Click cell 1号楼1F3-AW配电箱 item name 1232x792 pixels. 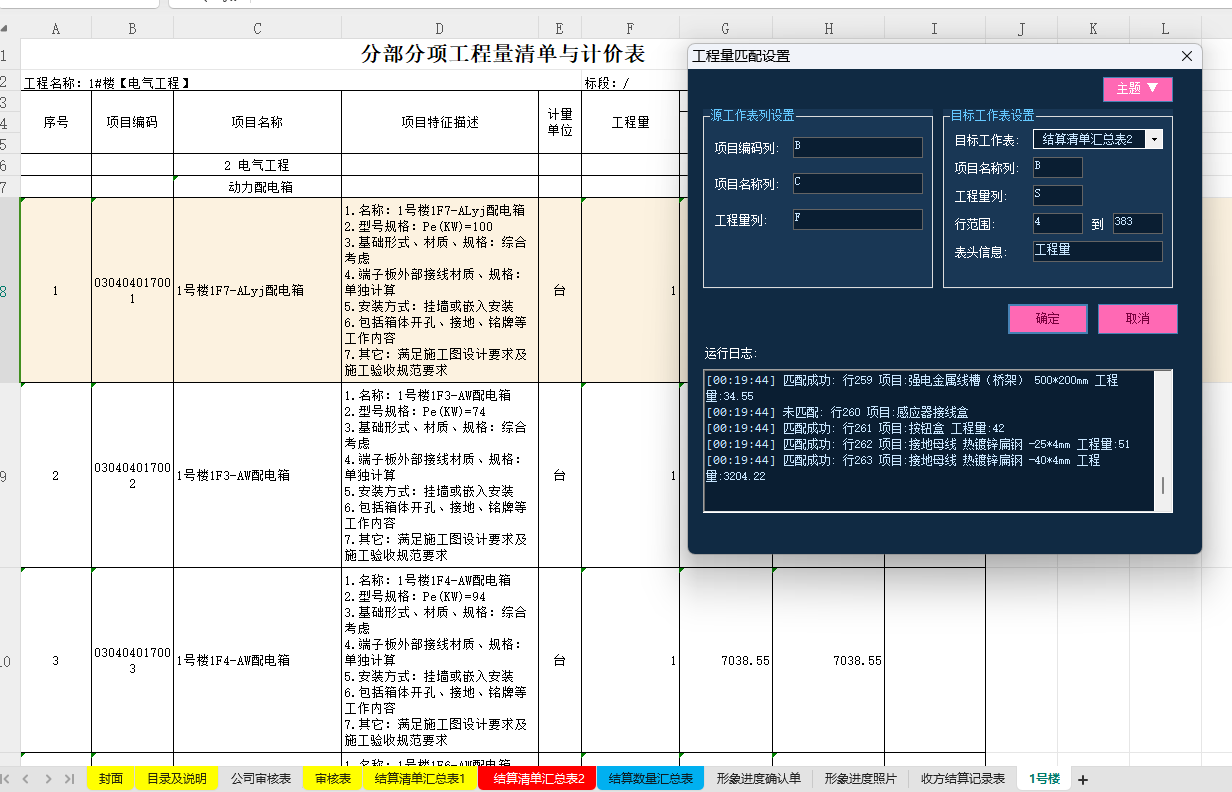pos(257,475)
